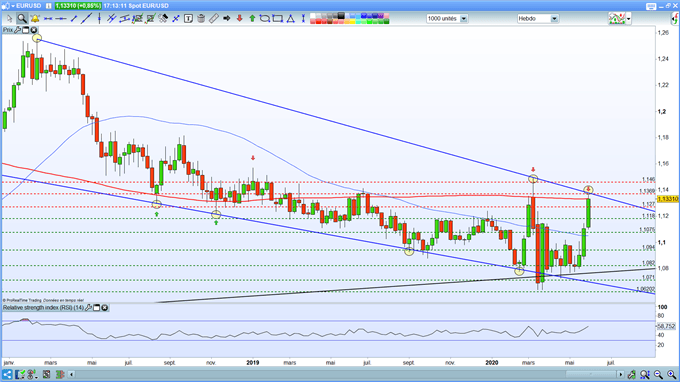
Task: Click the keyboard icon in title bar
Action: pos(651,6)
